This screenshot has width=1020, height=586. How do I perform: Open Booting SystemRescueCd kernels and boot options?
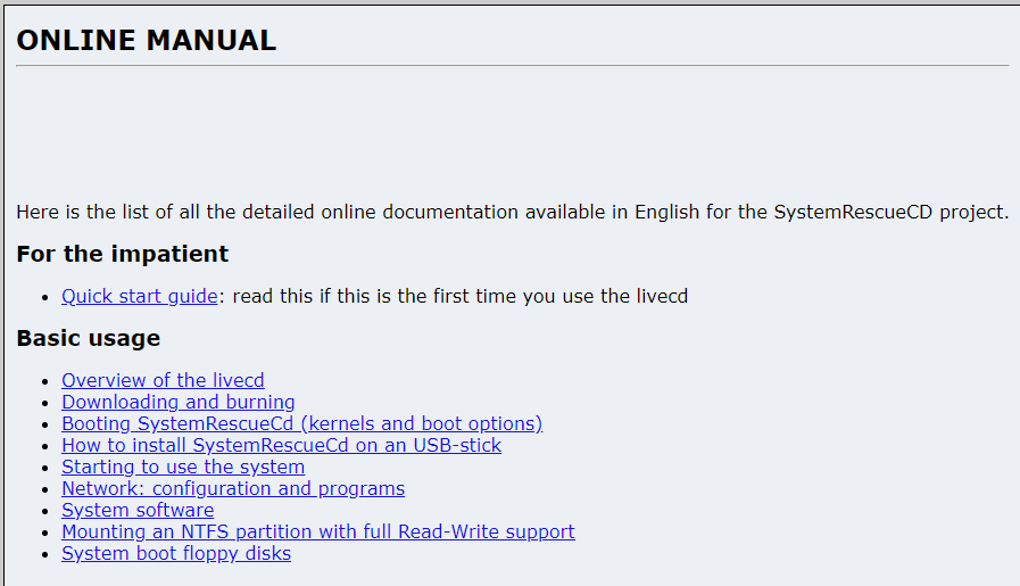[x=301, y=423]
